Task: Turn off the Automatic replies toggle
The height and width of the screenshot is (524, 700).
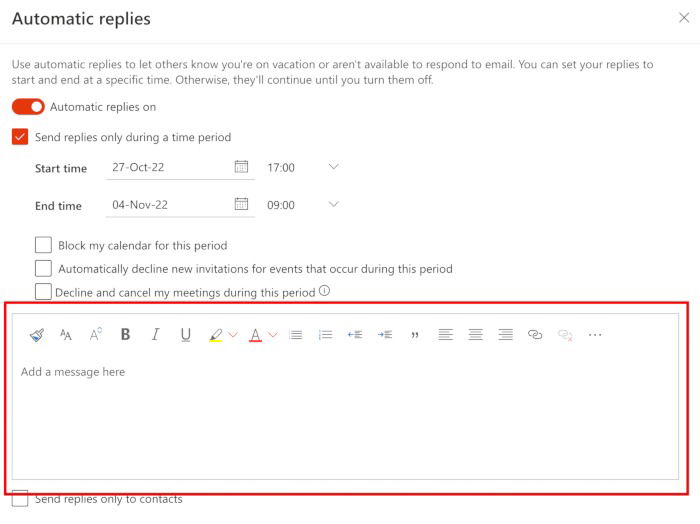Action: click(28, 107)
